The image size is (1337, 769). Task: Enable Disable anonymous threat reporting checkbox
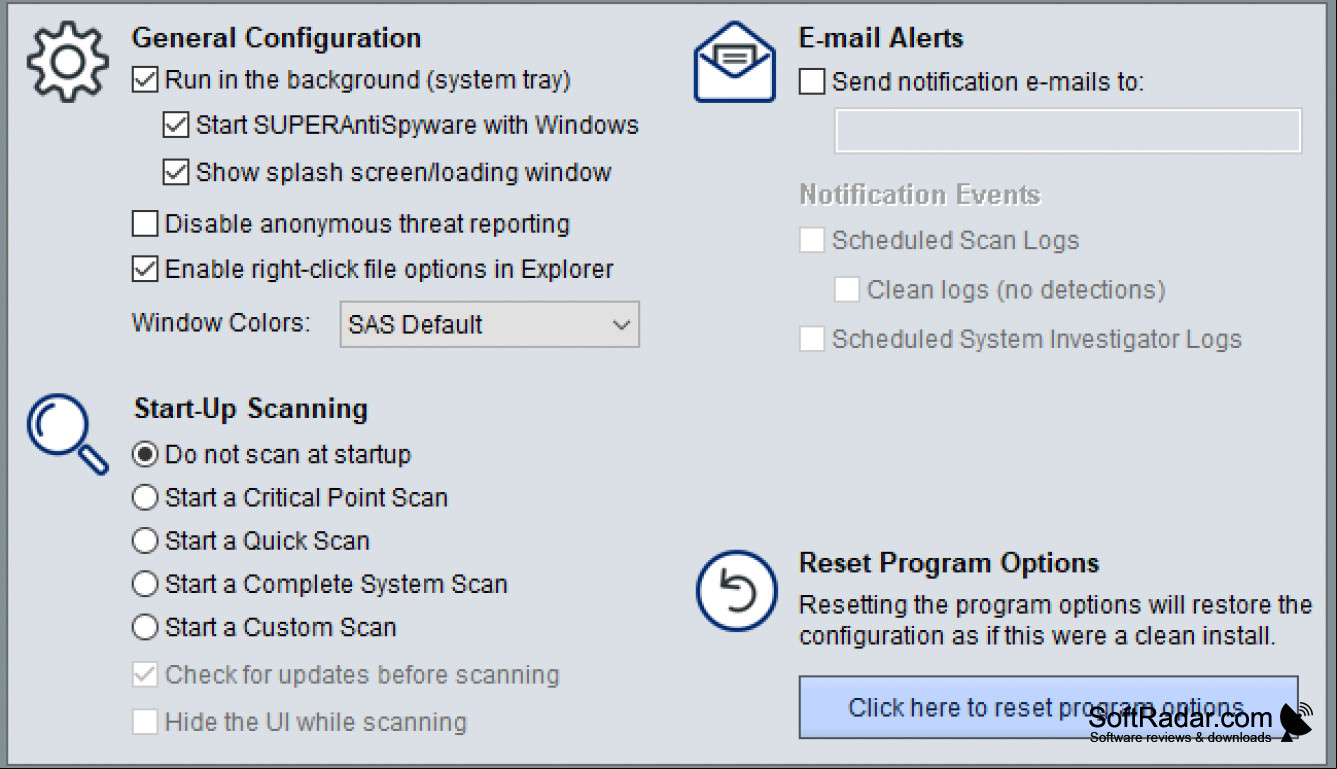click(x=145, y=224)
